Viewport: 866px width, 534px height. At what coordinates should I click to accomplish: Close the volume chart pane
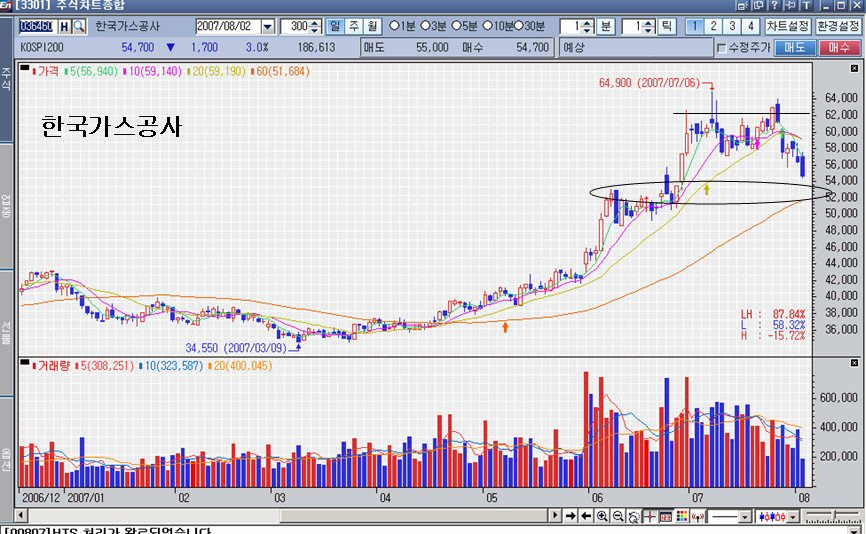pyautogui.click(x=854, y=363)
